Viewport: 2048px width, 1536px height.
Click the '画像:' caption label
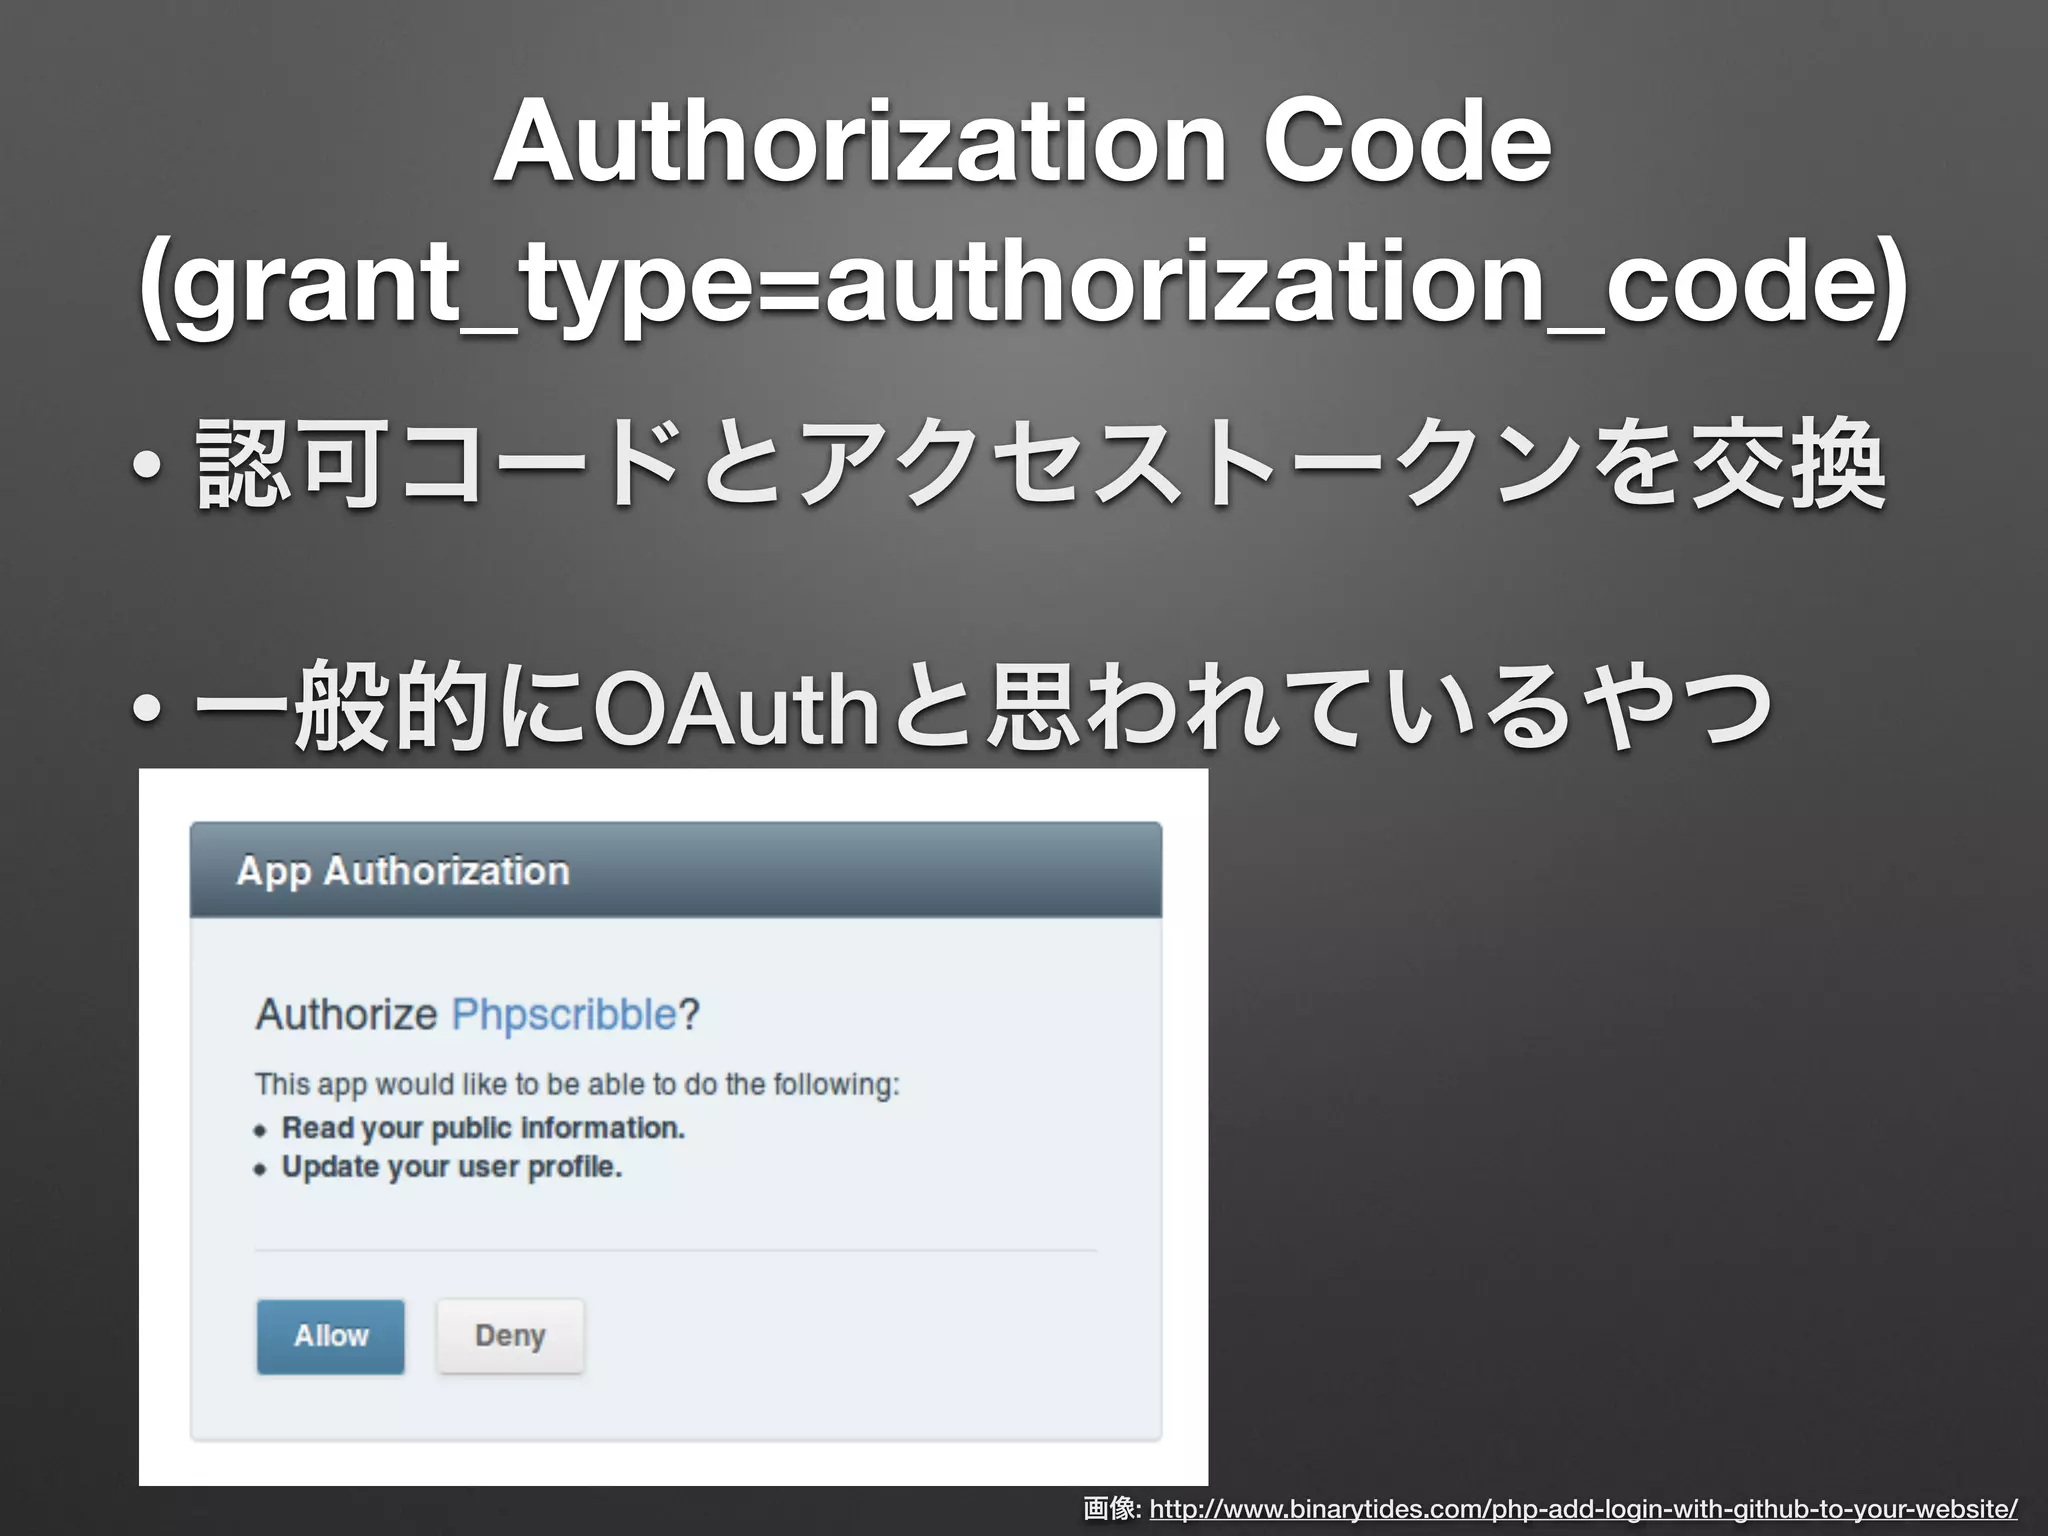click(1113, 1508)
